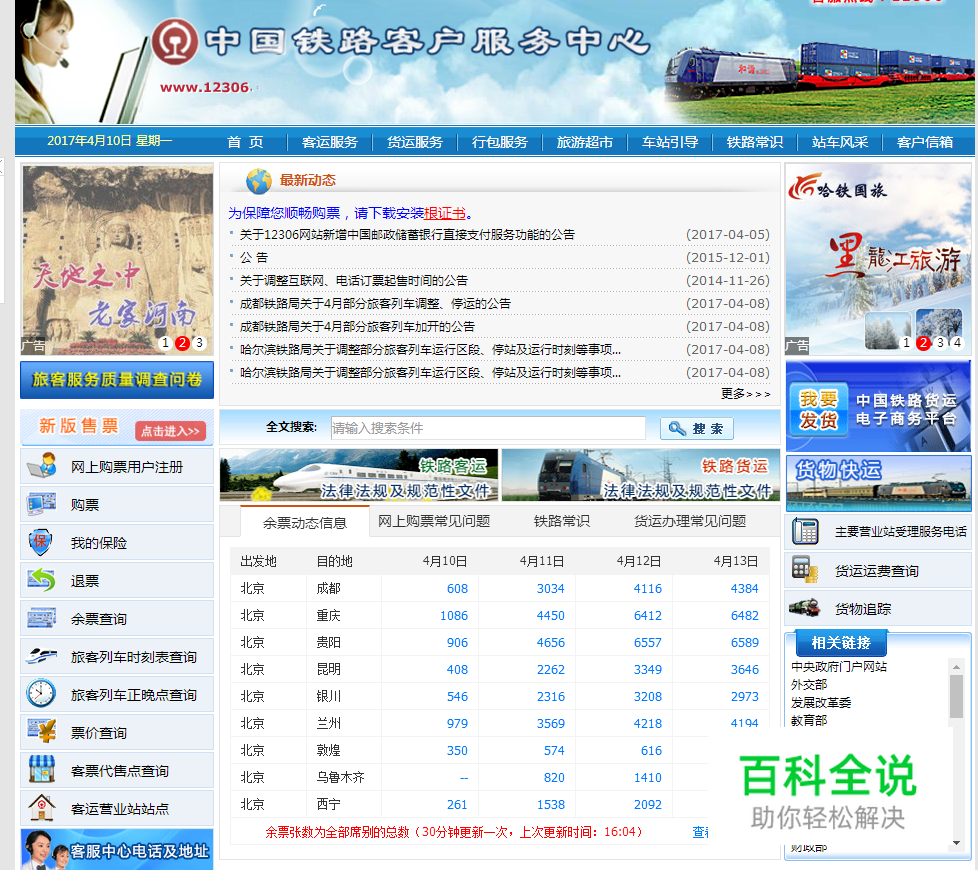The width and height of the screenshot is (978, 870).
Task: Click the remaining tickets query icon
Action: [41, 618]
